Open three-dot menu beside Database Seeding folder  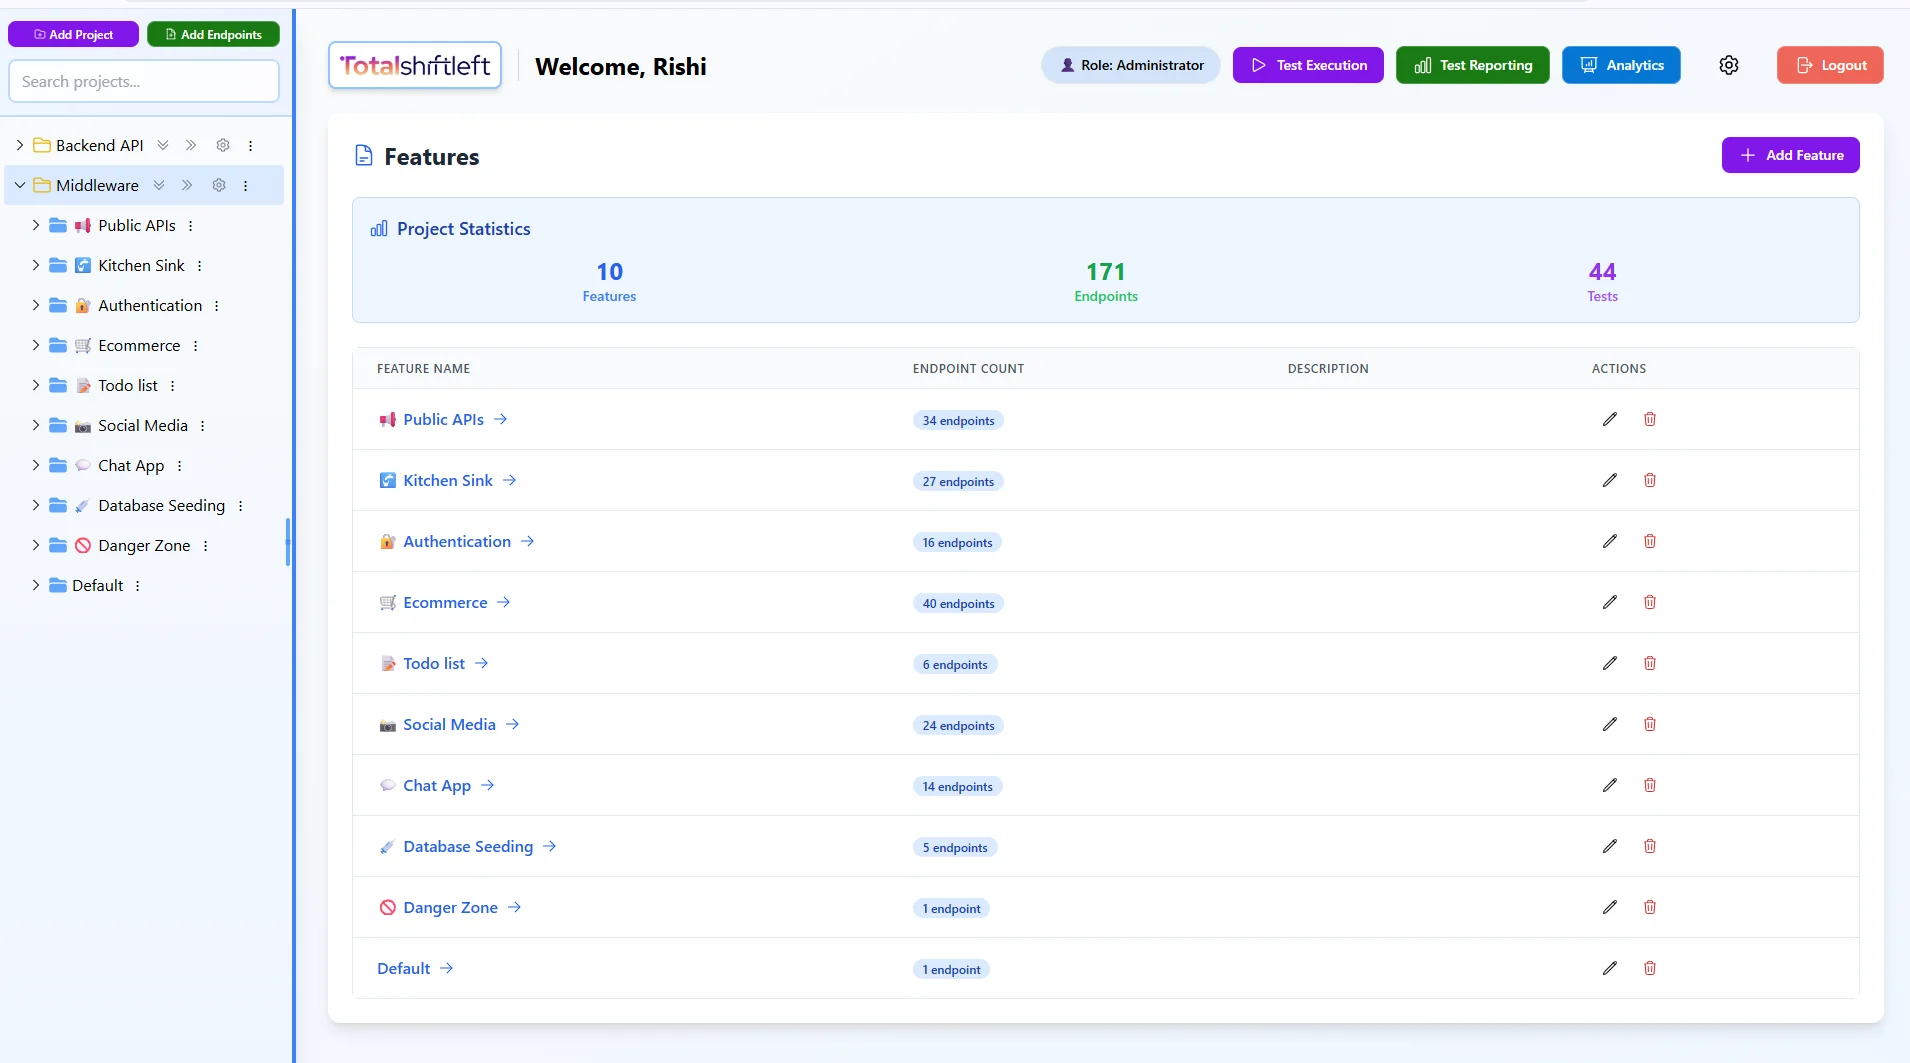coord(240,506)
